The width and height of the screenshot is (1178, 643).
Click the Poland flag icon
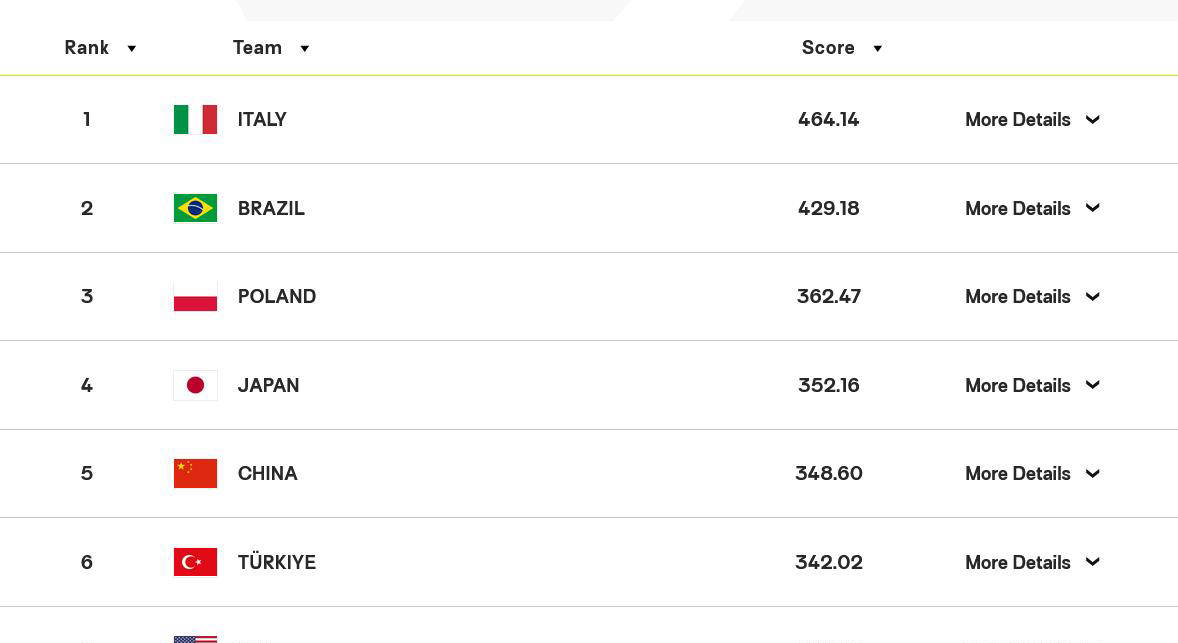[195, 297]
